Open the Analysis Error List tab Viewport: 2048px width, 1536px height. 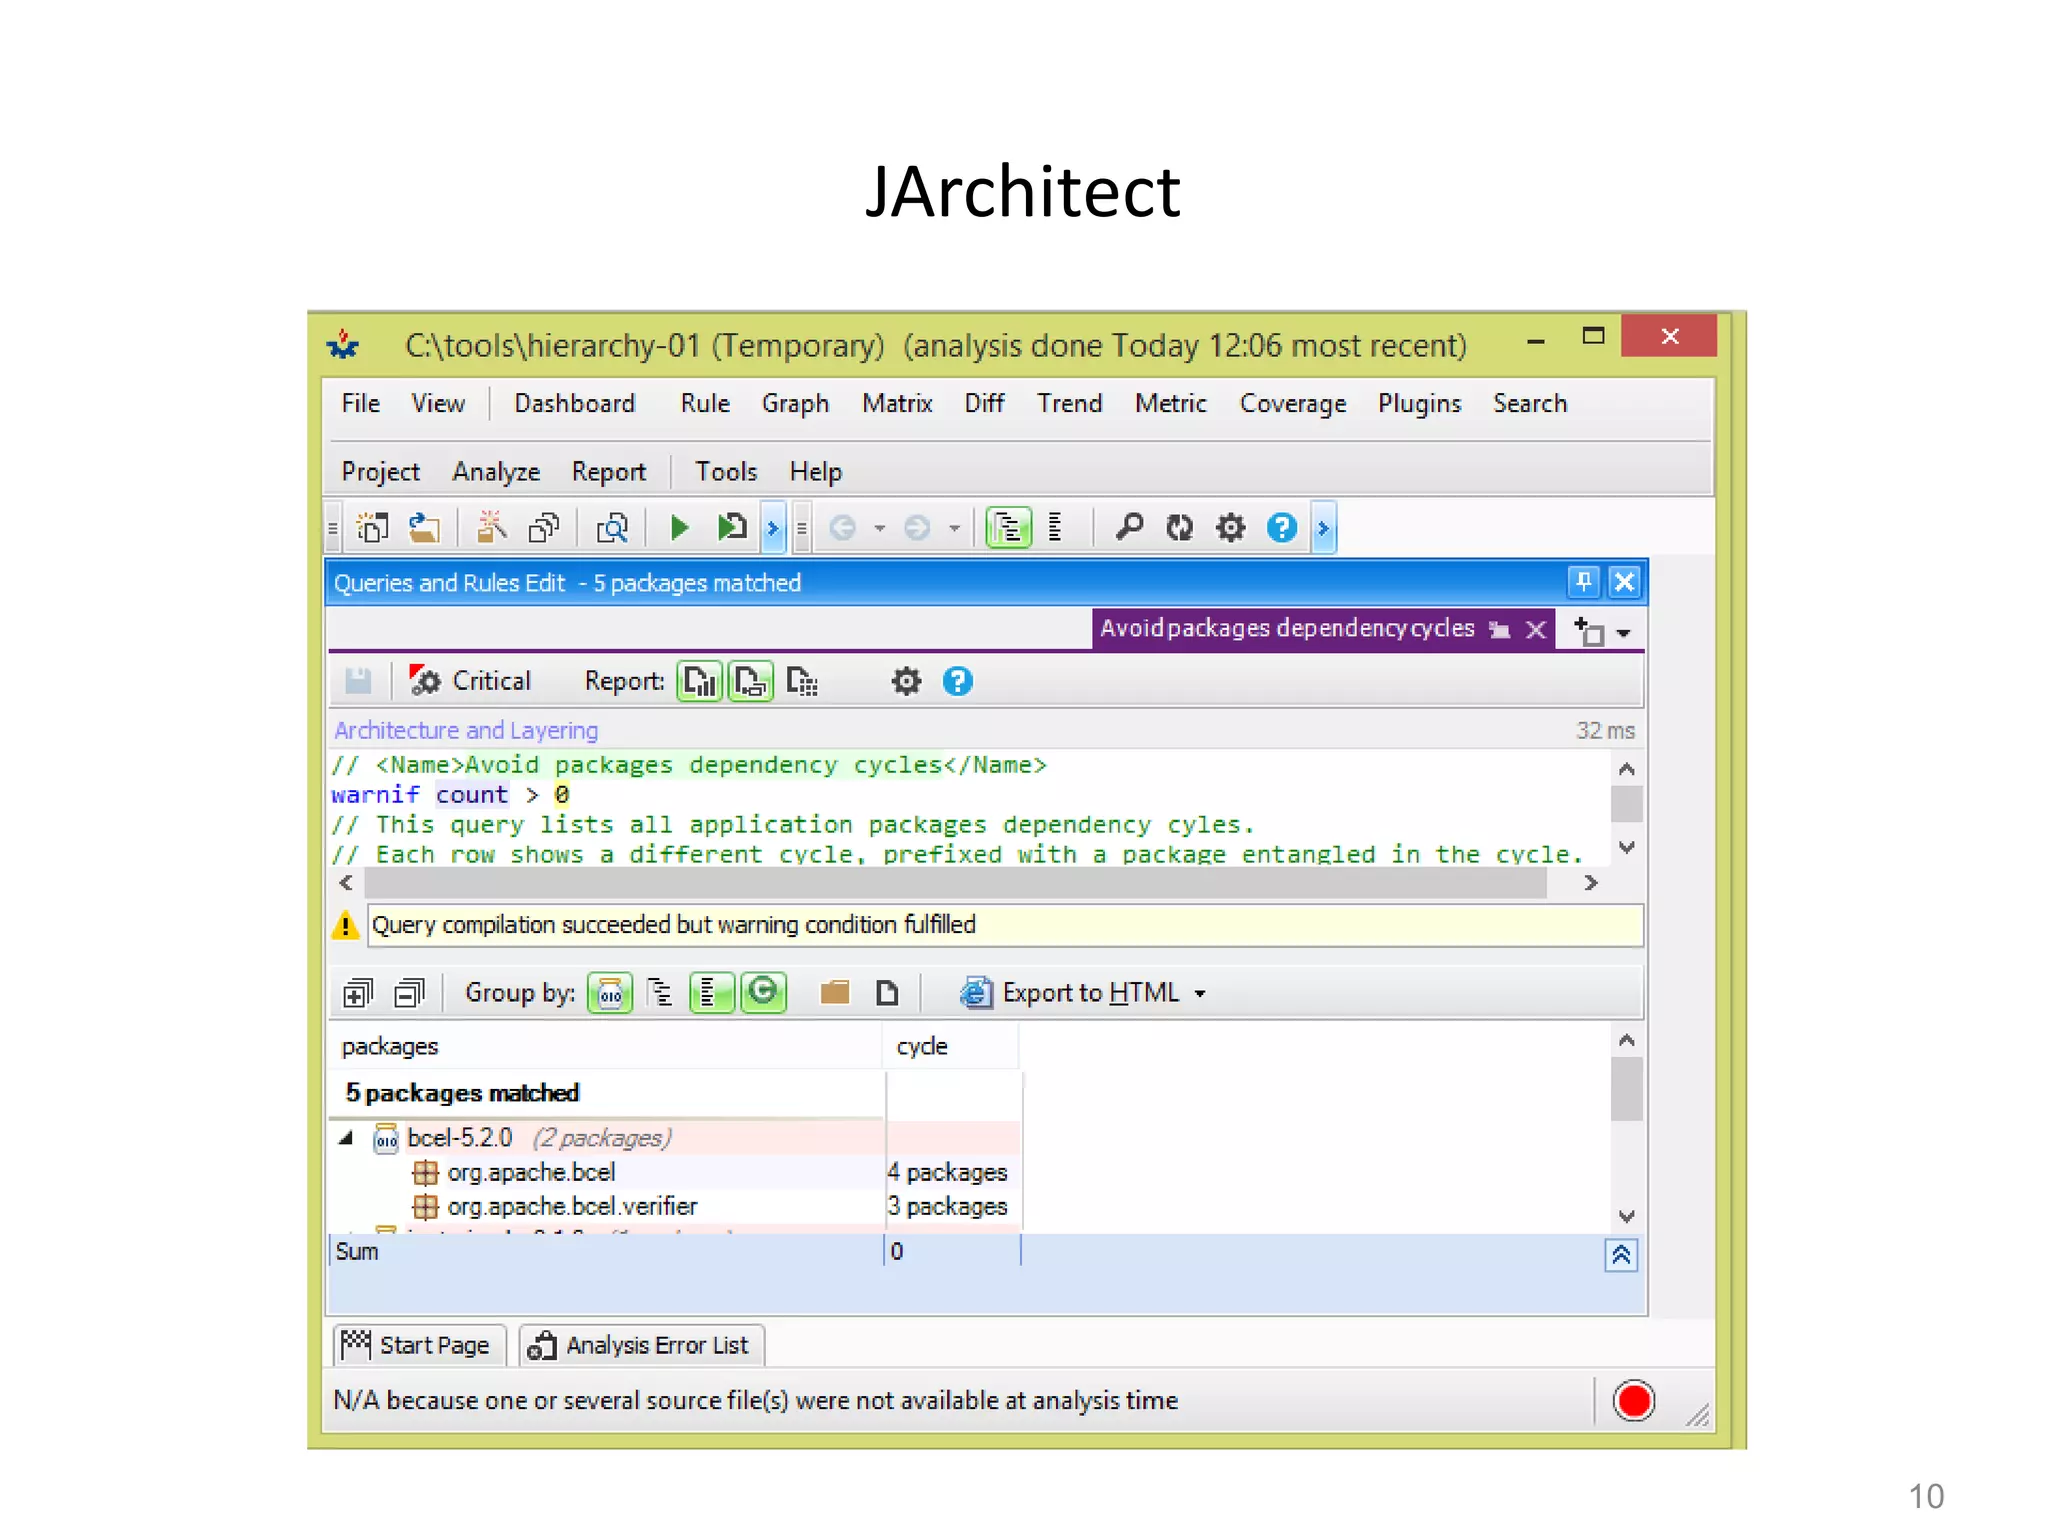pos(640,1345)
